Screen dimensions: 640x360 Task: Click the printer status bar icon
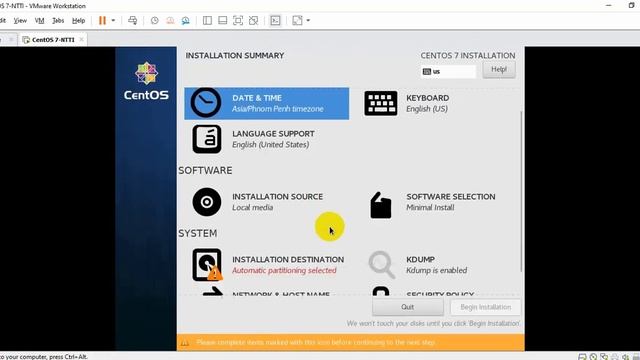(x=614, y=357)
